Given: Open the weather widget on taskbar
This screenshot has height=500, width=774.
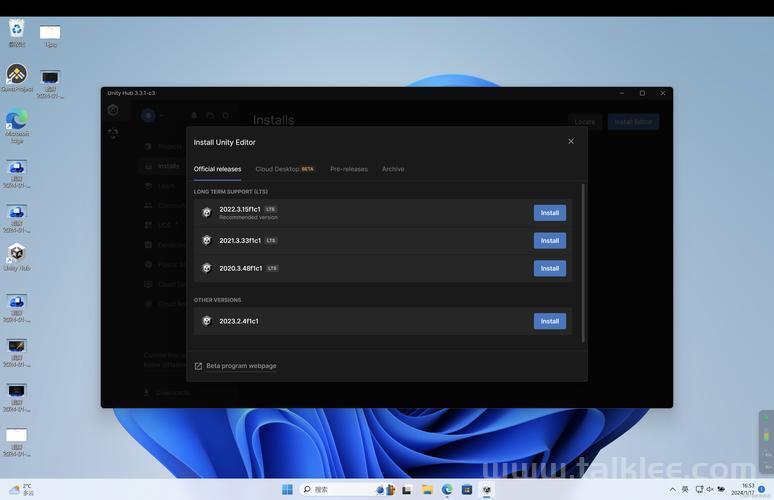Looking at the screenshot, I should tap(21, 489).
